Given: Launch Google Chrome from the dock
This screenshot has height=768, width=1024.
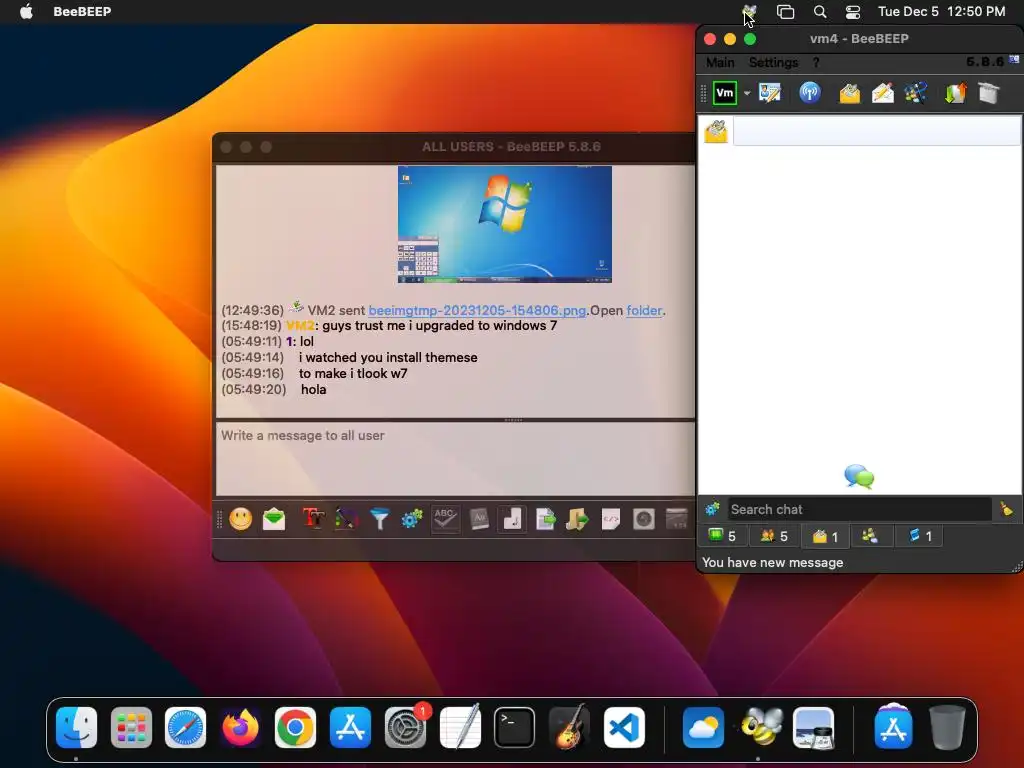Looking at the screenshot, I should [x=295, y=728].
